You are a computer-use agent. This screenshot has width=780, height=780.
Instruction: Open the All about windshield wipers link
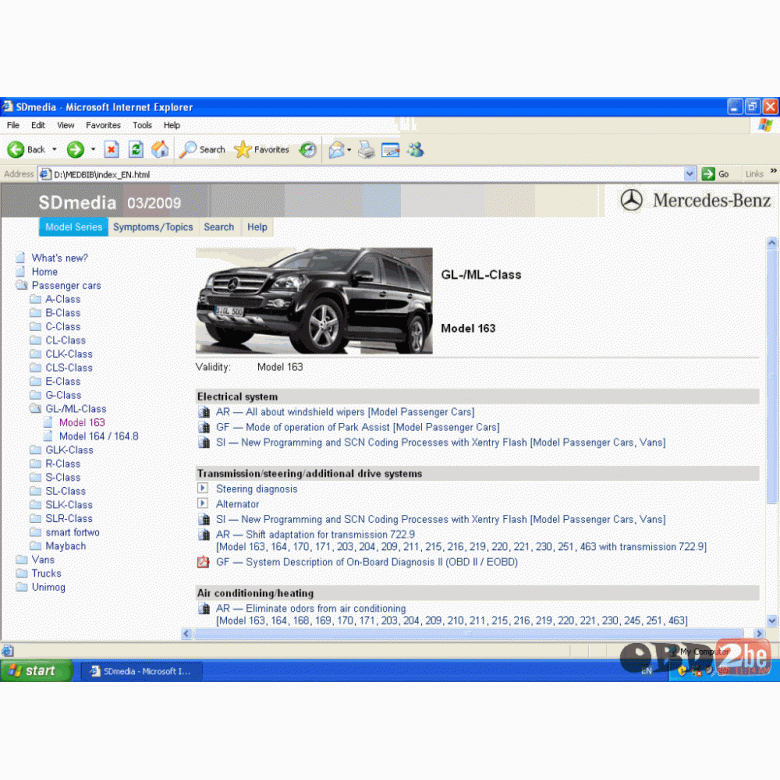345,412
